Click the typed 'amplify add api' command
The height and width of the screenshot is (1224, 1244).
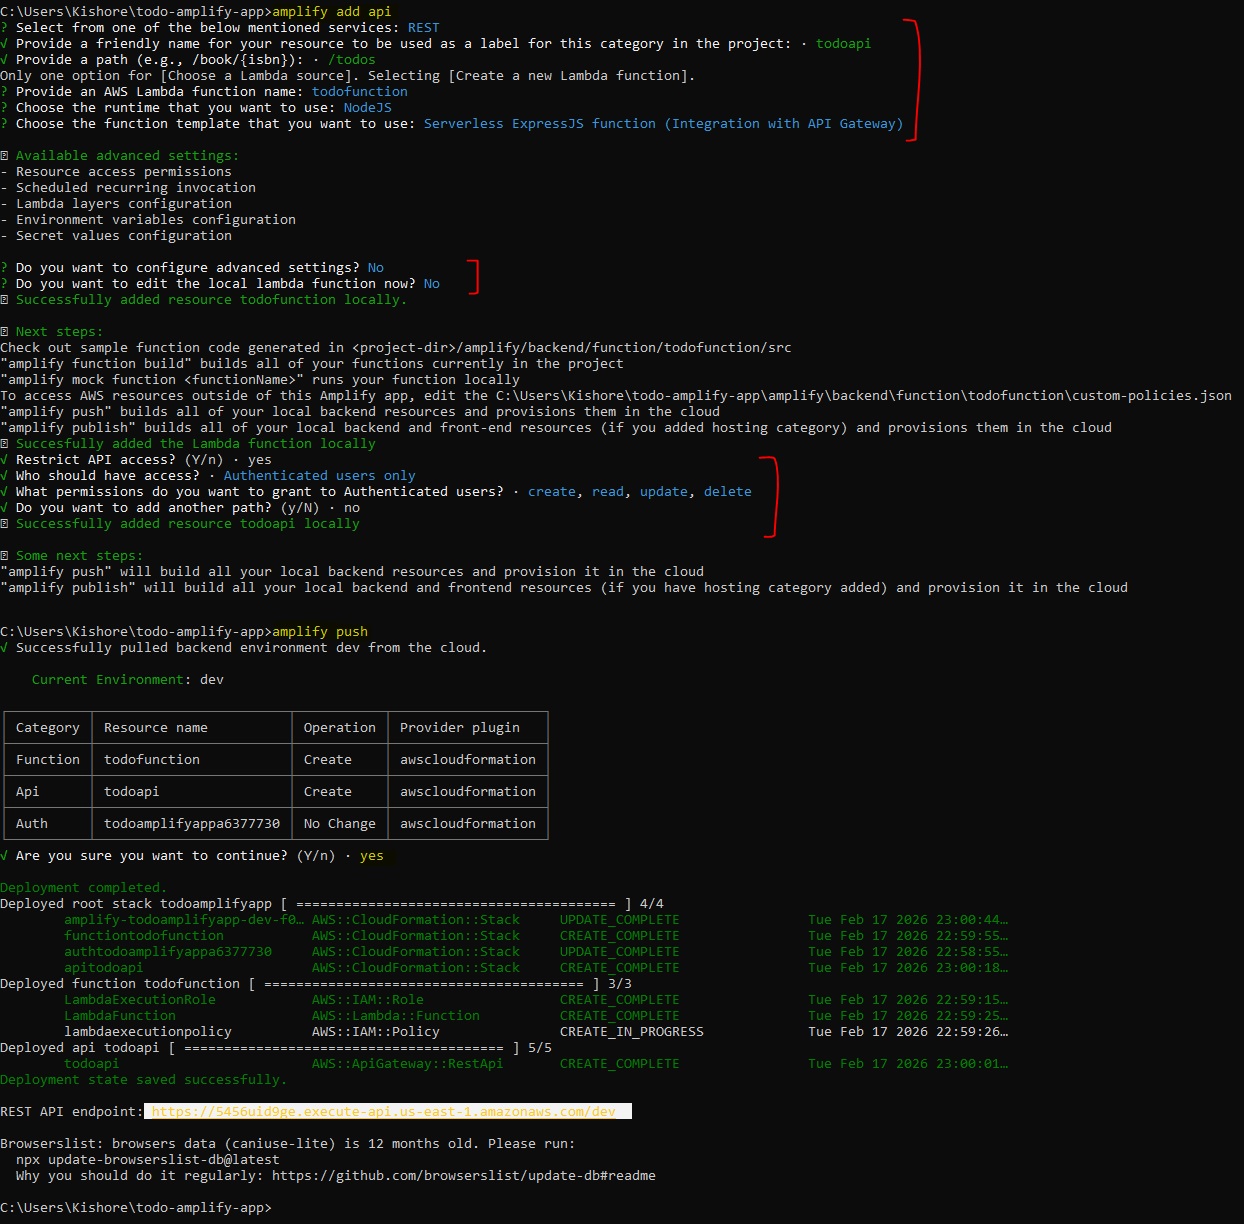coord(331,11)
